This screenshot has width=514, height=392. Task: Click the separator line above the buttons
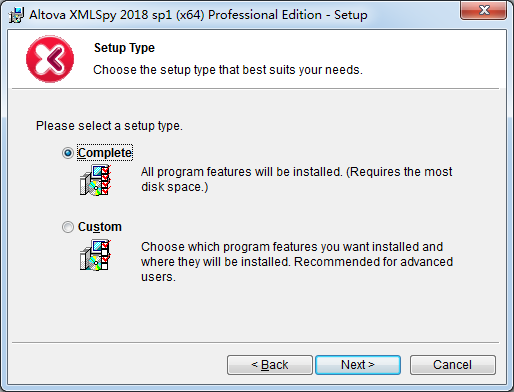click(x=256, y=342)
